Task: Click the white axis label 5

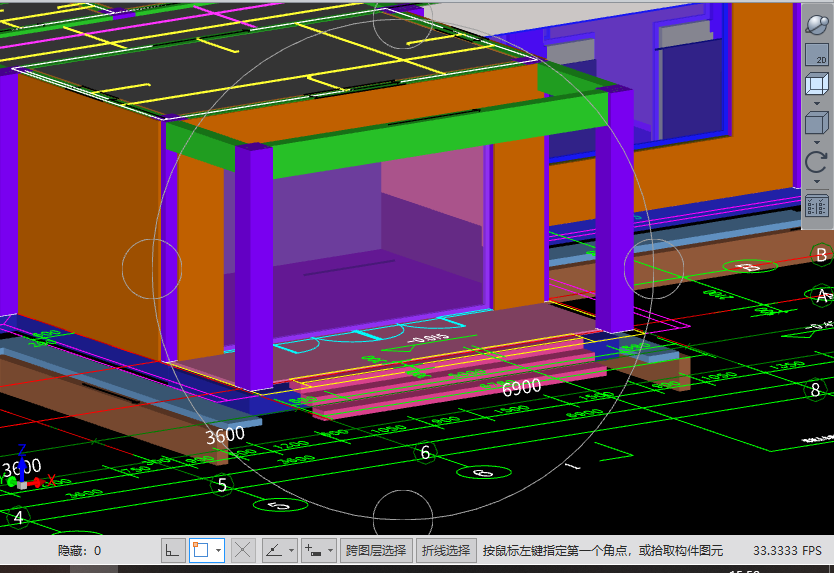Action: [x=222, y=485]
